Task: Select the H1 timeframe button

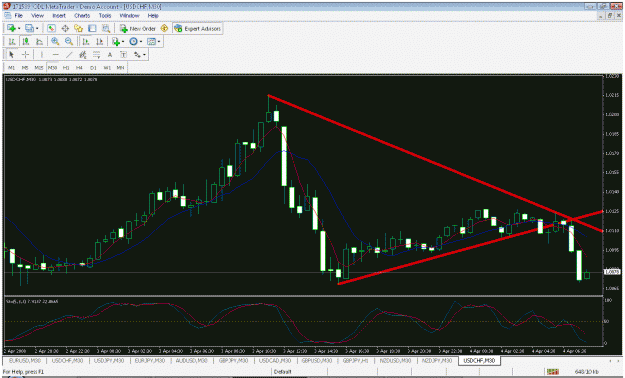Action: 66,67
